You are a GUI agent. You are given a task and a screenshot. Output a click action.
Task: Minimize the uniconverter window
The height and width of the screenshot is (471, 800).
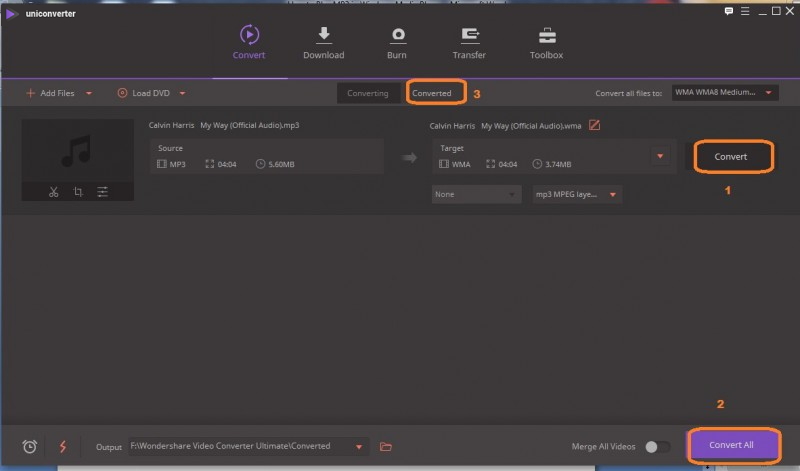[x=763, y=11]
